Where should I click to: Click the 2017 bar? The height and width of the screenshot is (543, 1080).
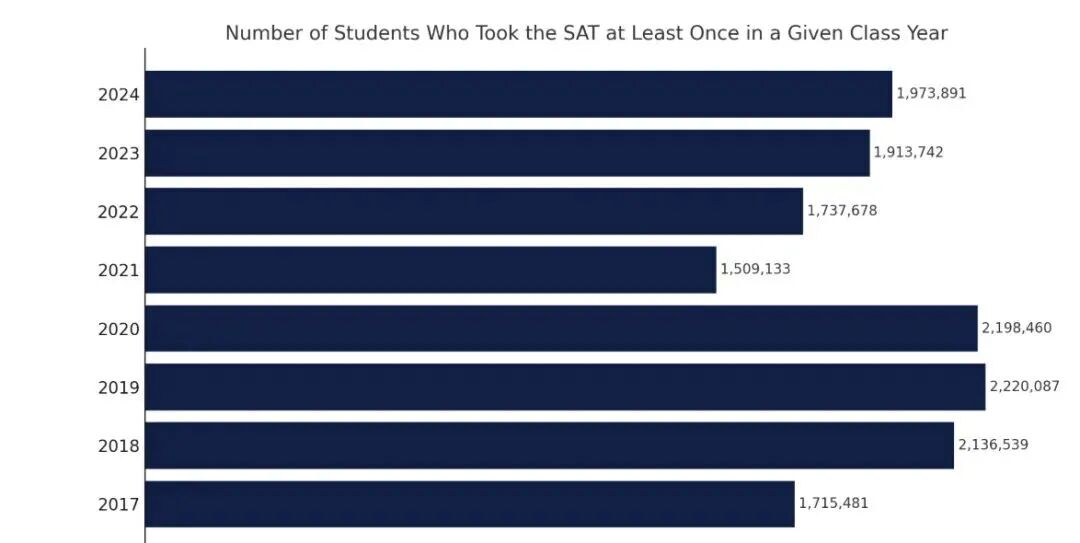coord(470,504)
